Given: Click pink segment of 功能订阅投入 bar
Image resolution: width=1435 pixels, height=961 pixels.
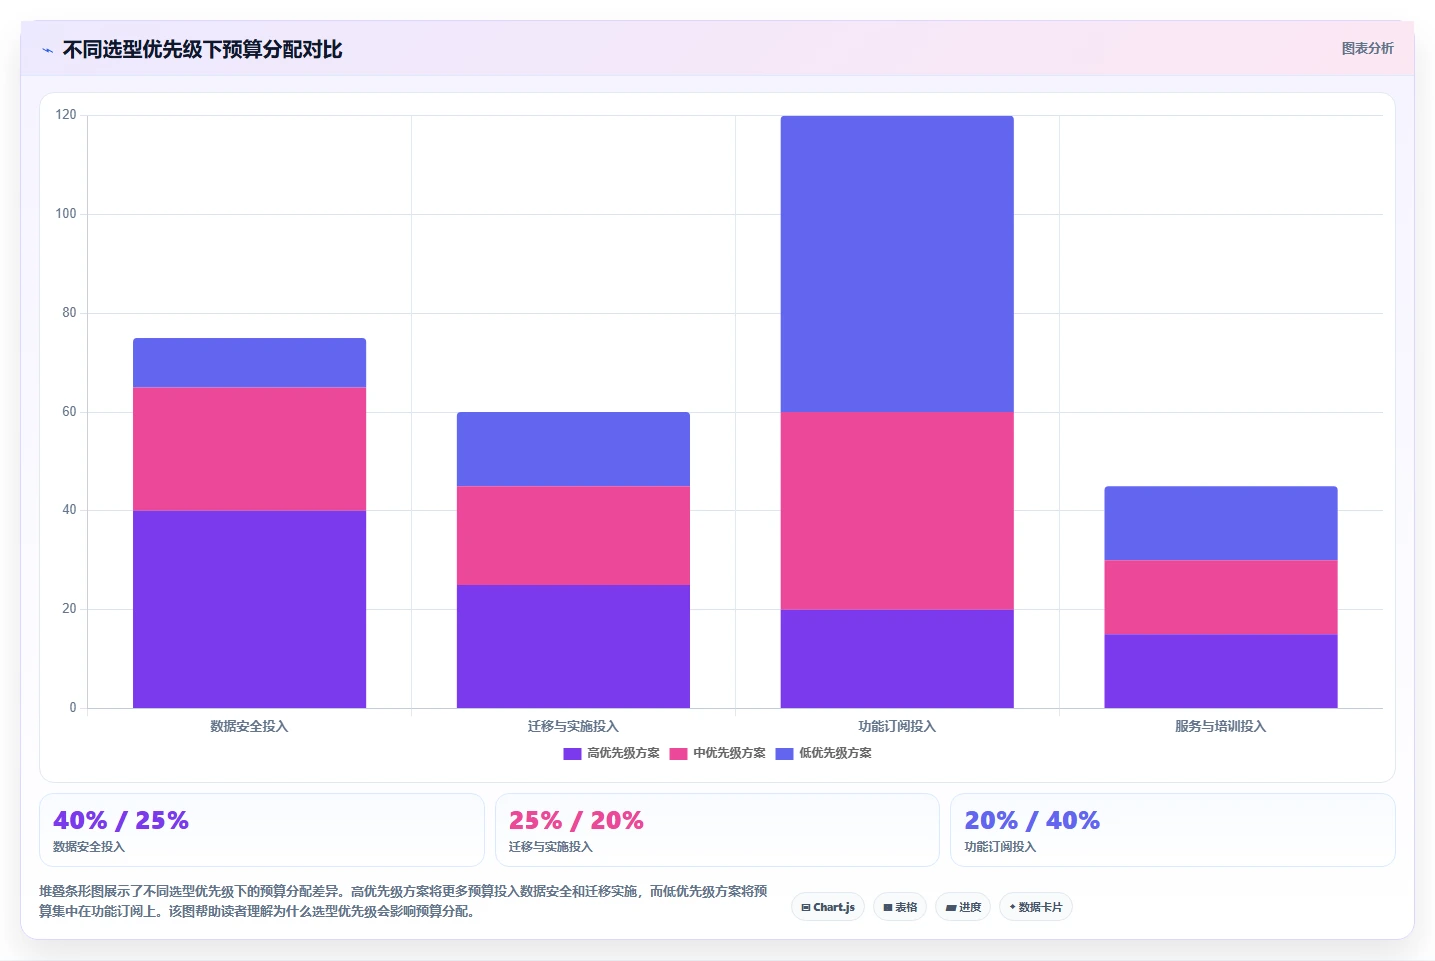Looking at the screenshot, I should tap(897, 511).
